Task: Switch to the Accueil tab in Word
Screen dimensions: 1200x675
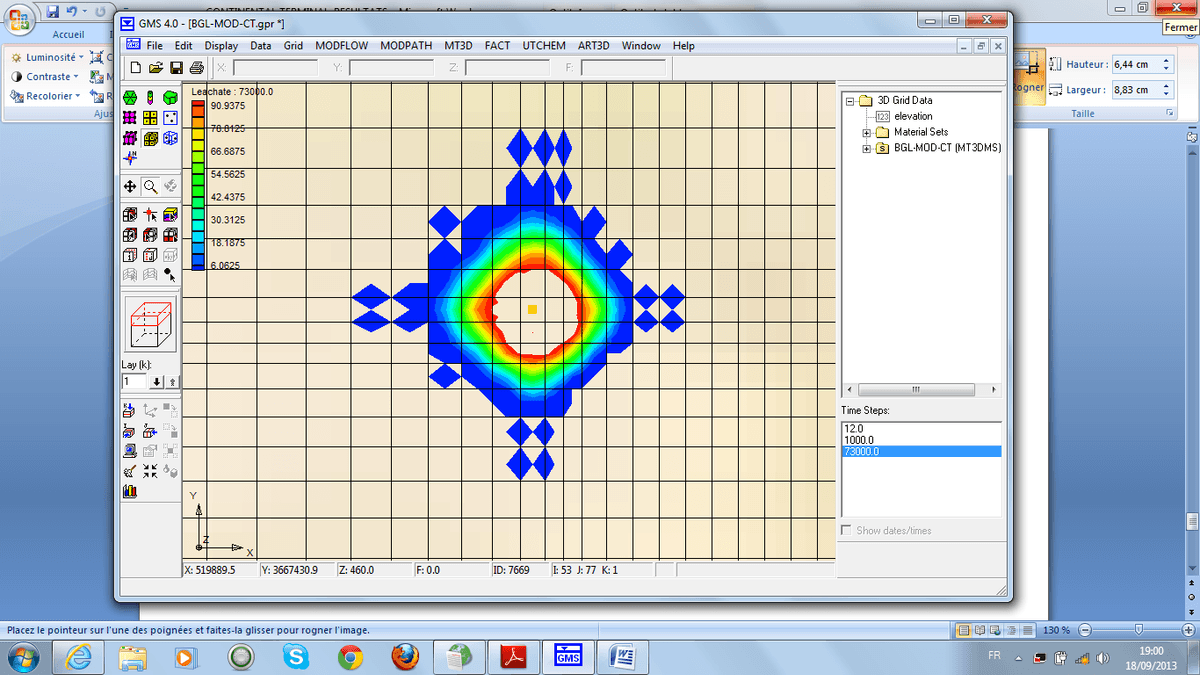Action: pyautogui.click(x=67, y=33)
